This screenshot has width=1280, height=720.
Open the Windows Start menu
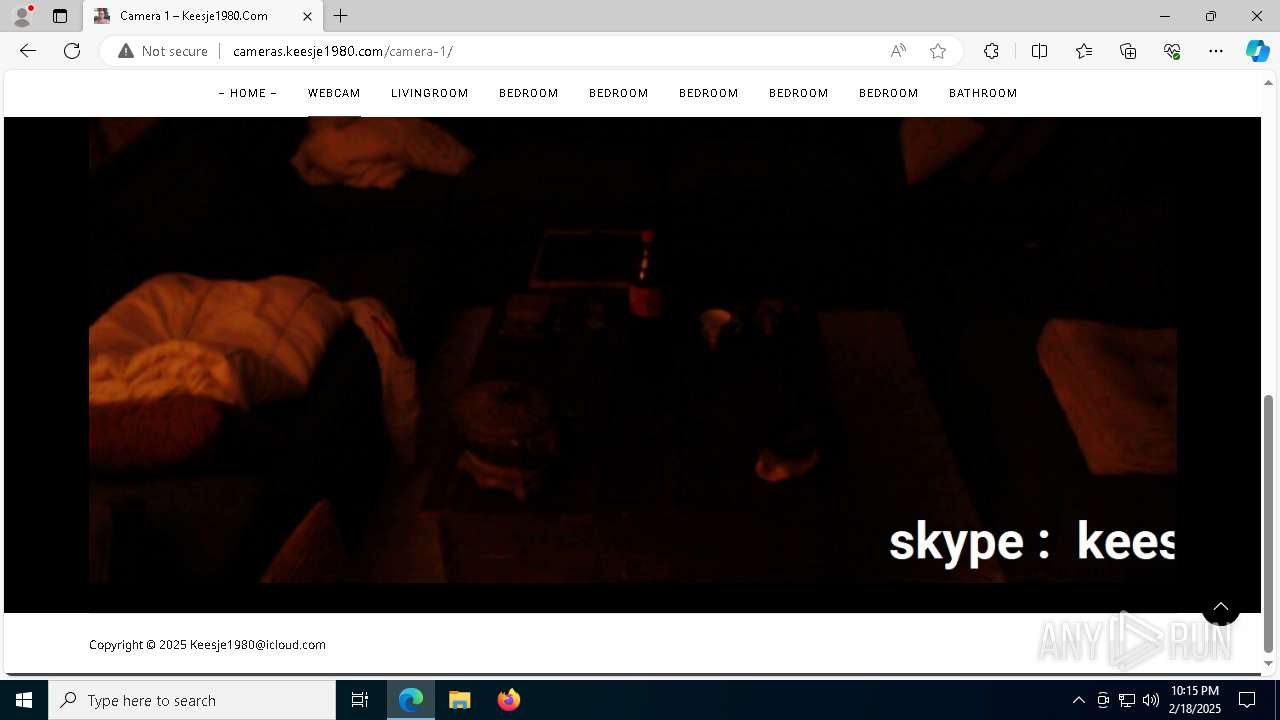click(x=24, y=700)
